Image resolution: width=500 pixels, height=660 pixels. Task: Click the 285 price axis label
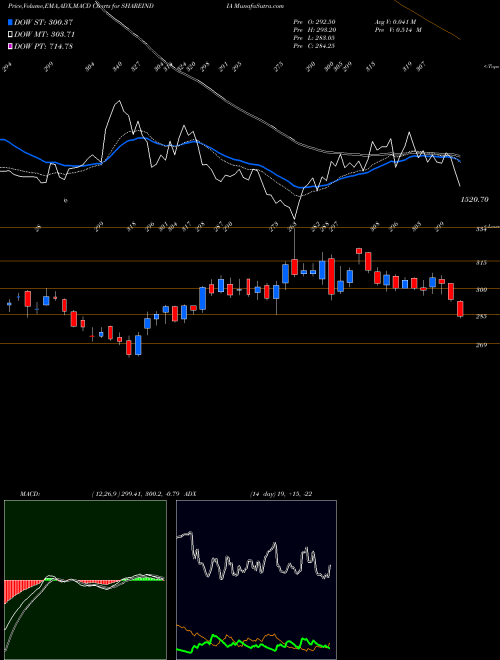[481, 316]
